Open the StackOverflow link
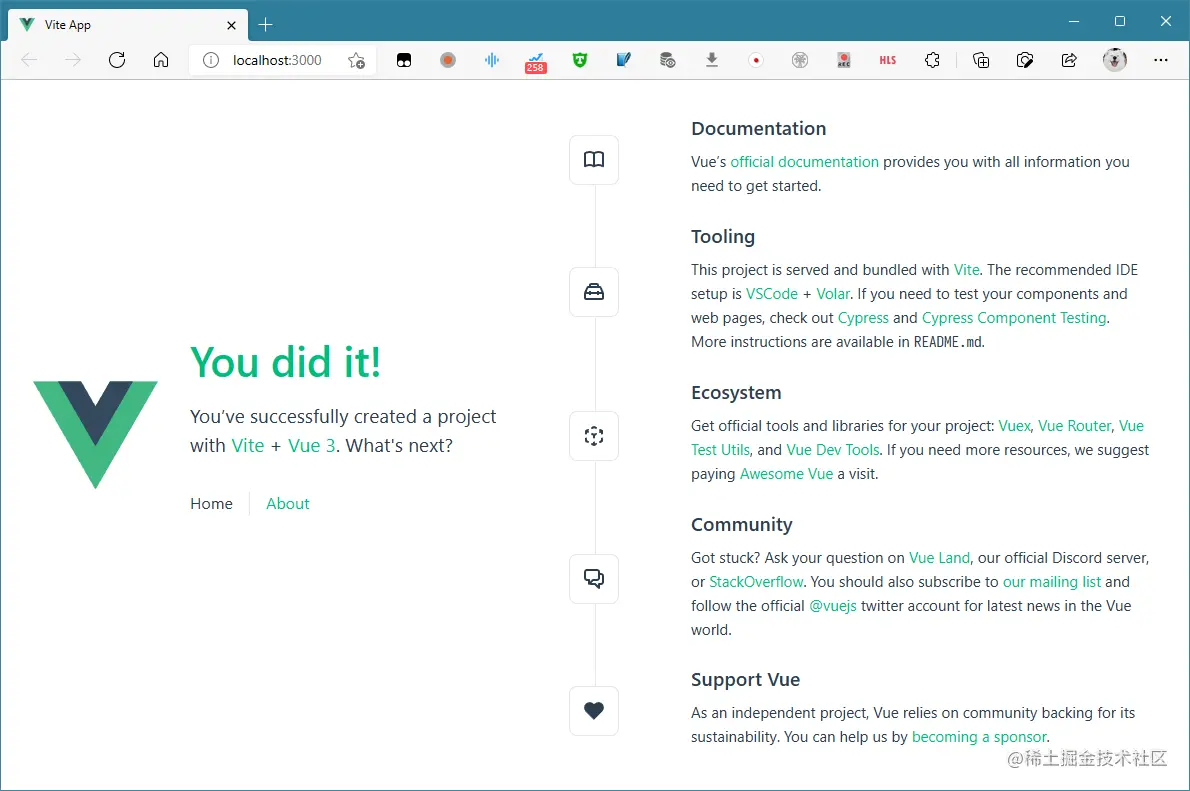 (756, 581)
